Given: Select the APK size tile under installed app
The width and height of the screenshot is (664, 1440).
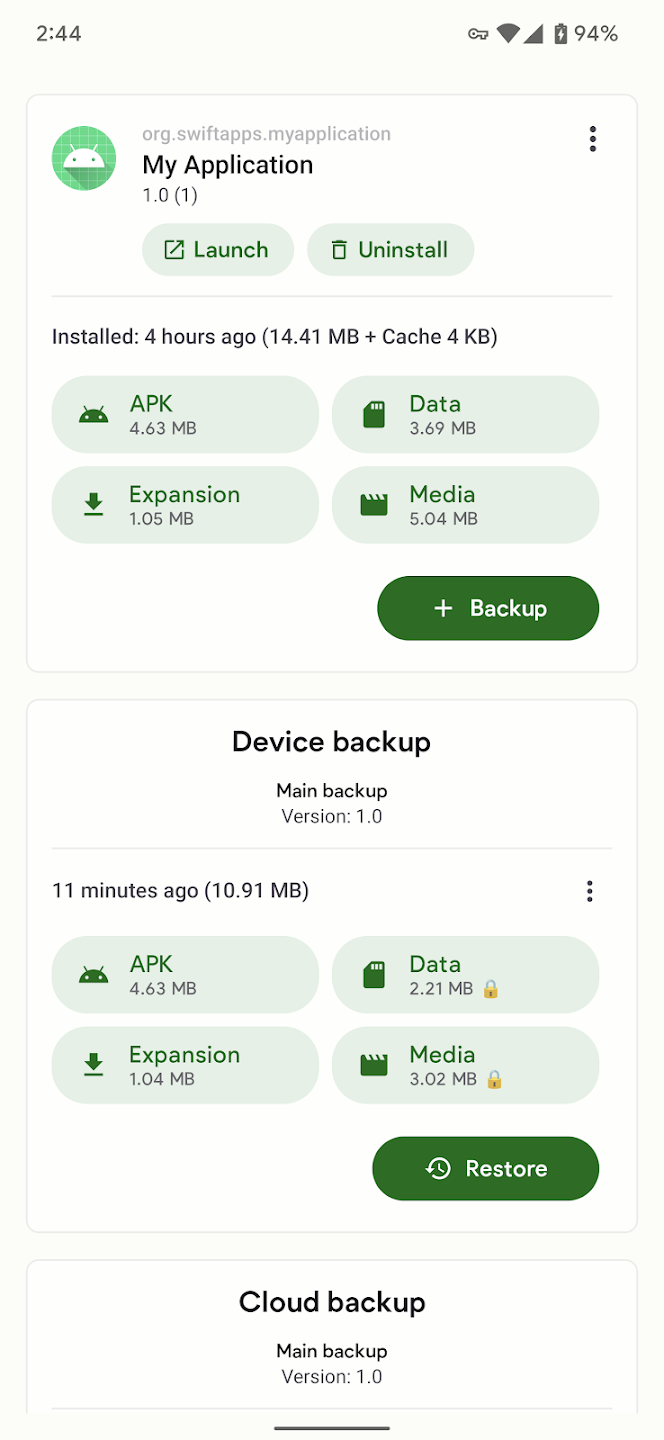Looking at the screenshot, I should (x=185, y=414).
